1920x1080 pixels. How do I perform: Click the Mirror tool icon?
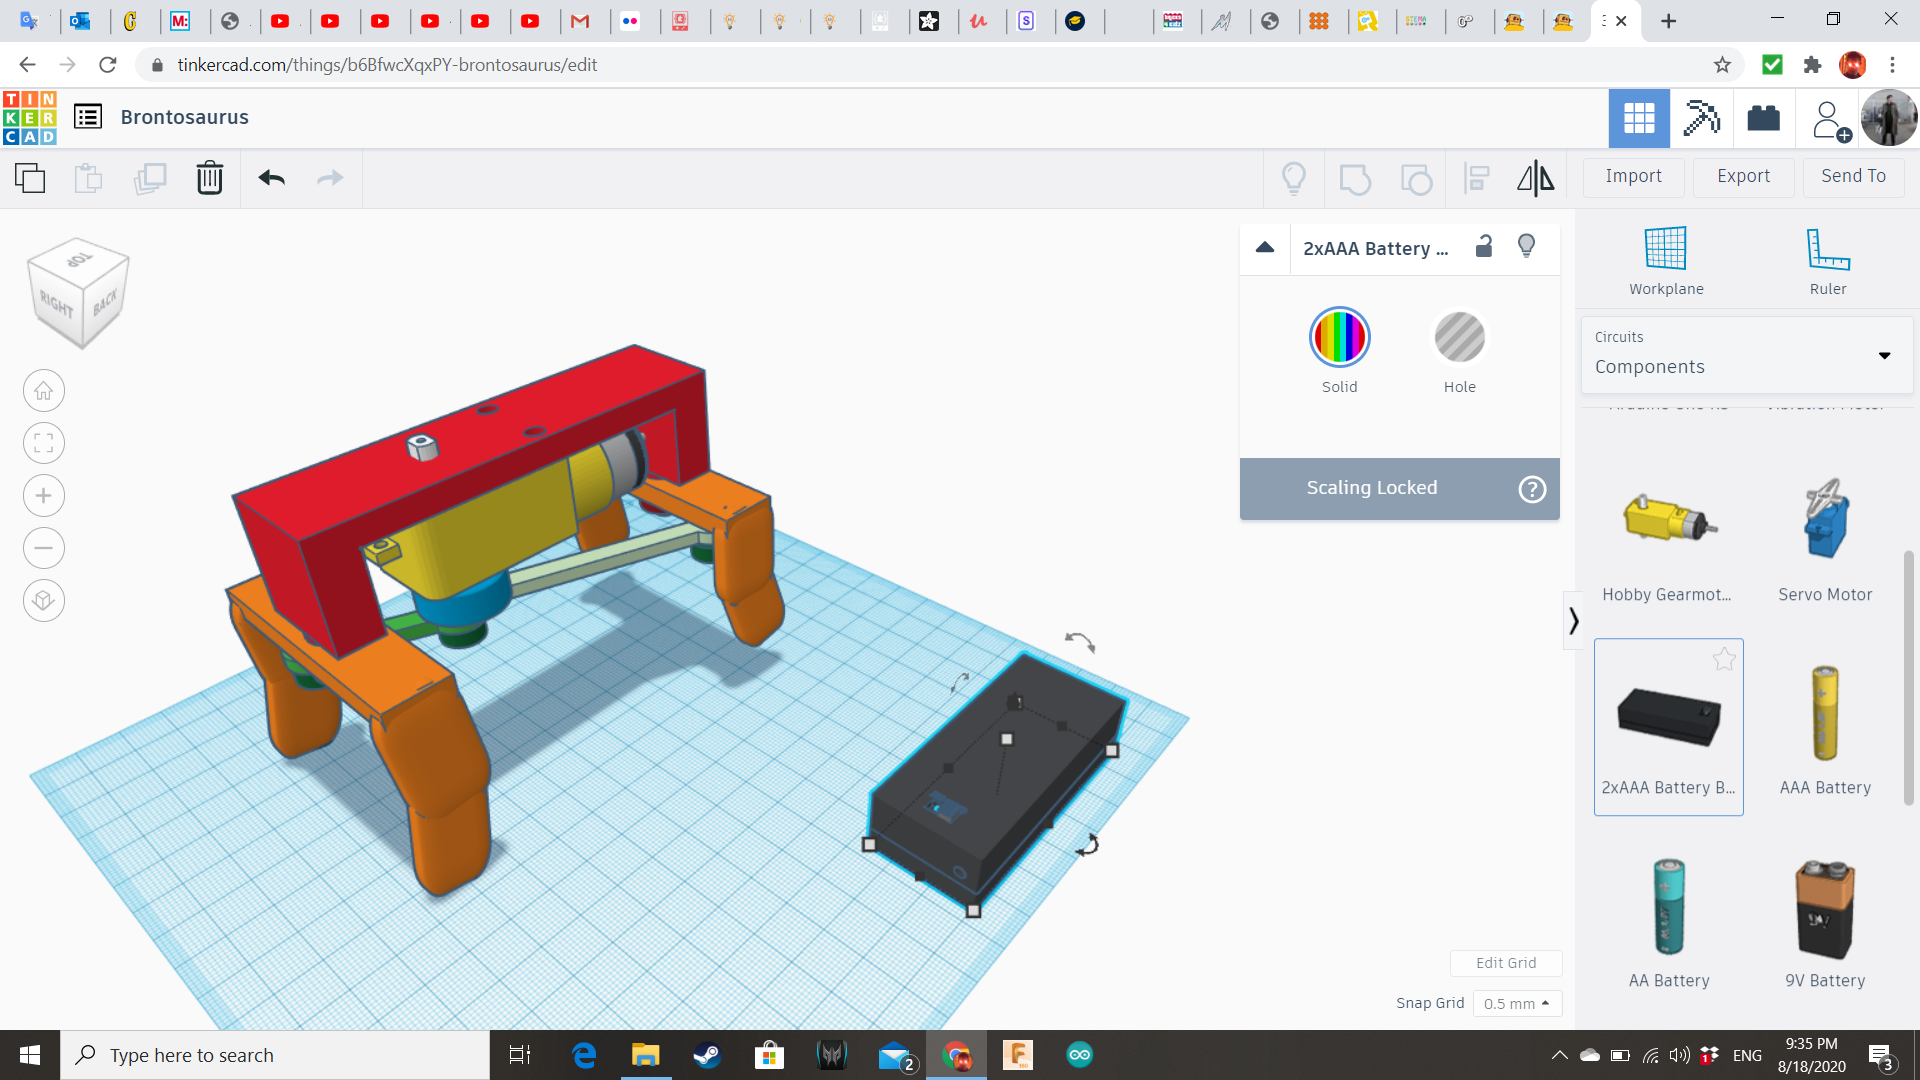[1535, 178]
